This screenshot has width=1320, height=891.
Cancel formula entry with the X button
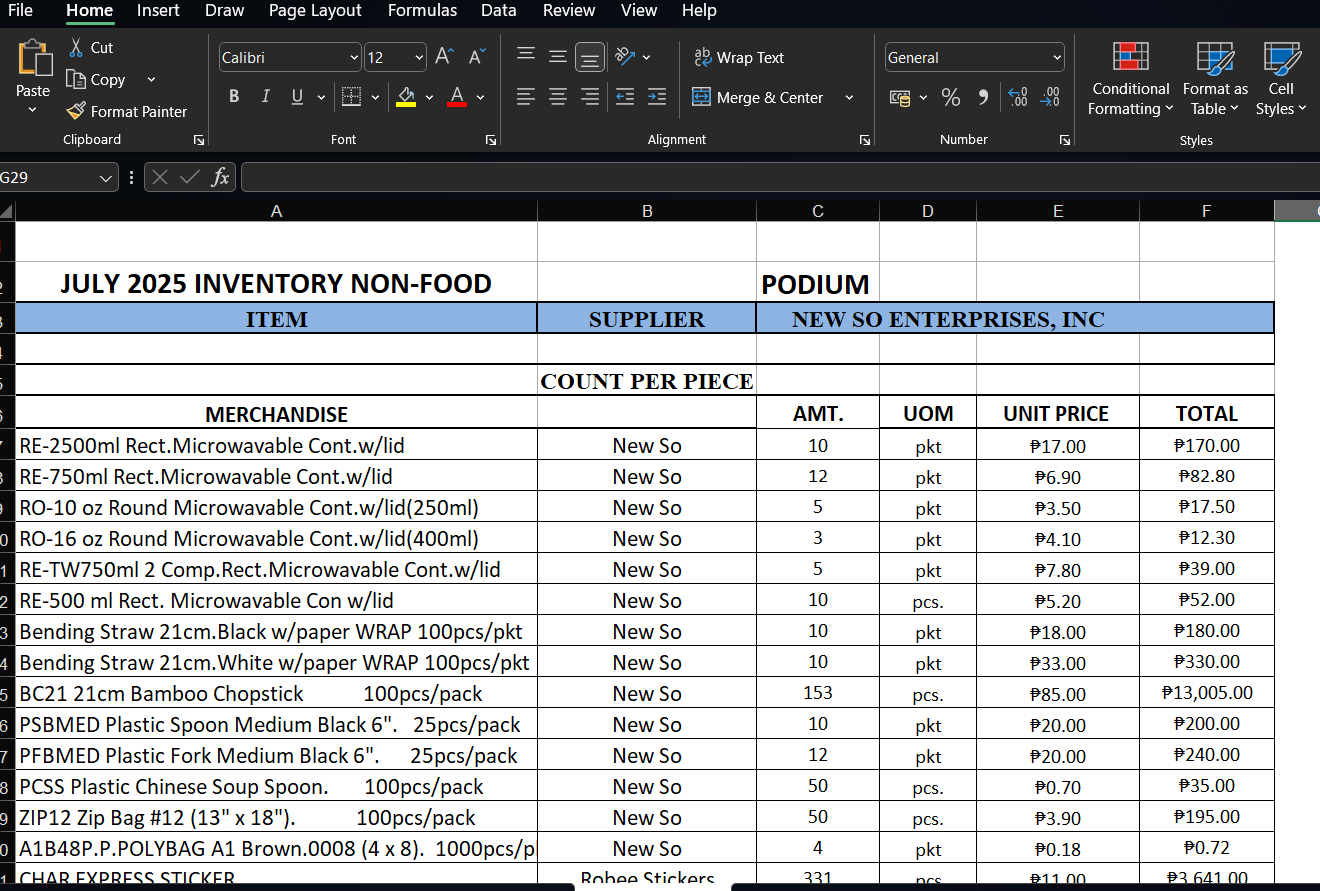tap(160, 178)
